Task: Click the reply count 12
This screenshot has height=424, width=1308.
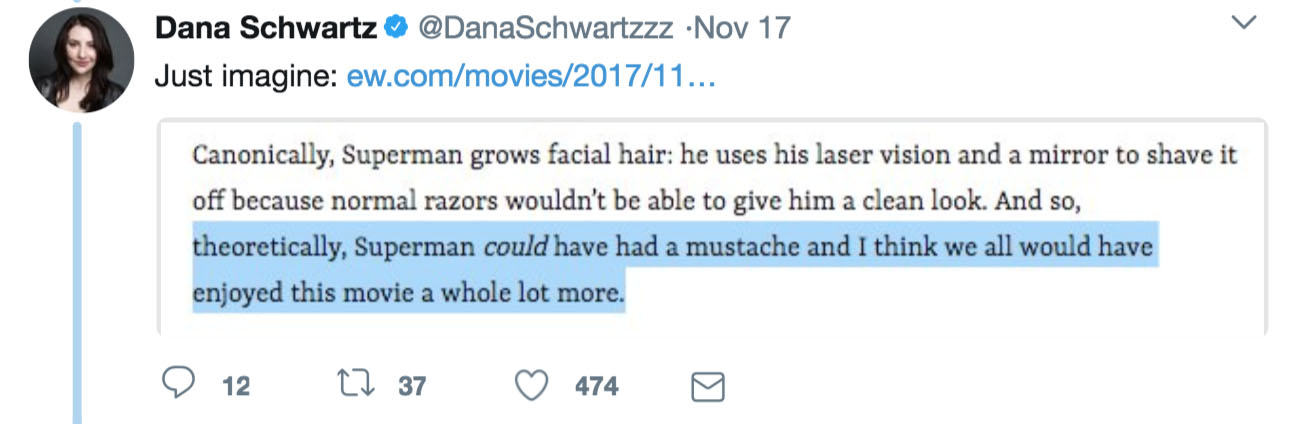Action: (236, 386)
